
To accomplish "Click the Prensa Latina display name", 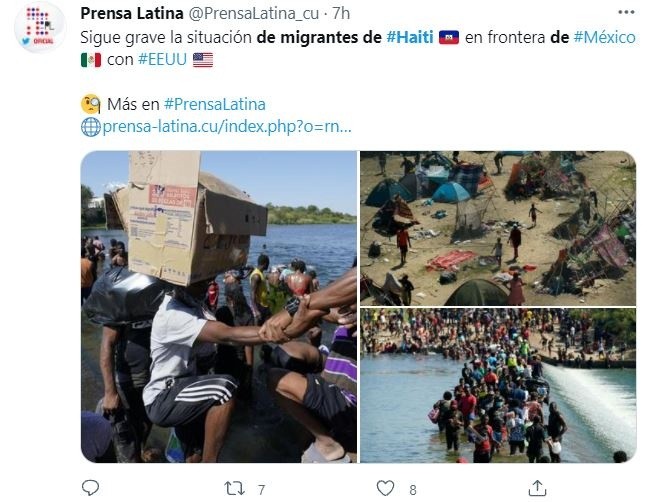I will [132, 14].
